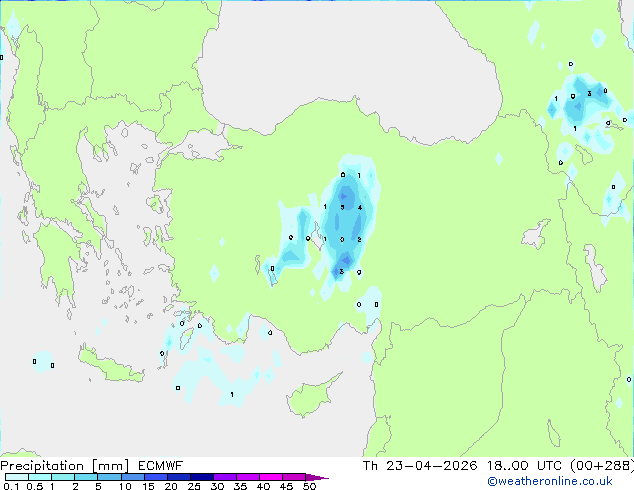634x490 pixels.
Task: Select the 45–50 mm legend swatch
Action: [x=294, y=477]
